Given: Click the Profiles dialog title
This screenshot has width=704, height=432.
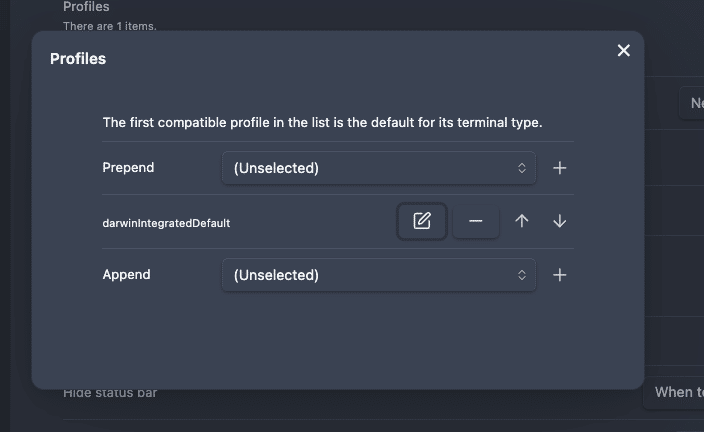Looking at the screenshot, I should (x=78, y=59).
